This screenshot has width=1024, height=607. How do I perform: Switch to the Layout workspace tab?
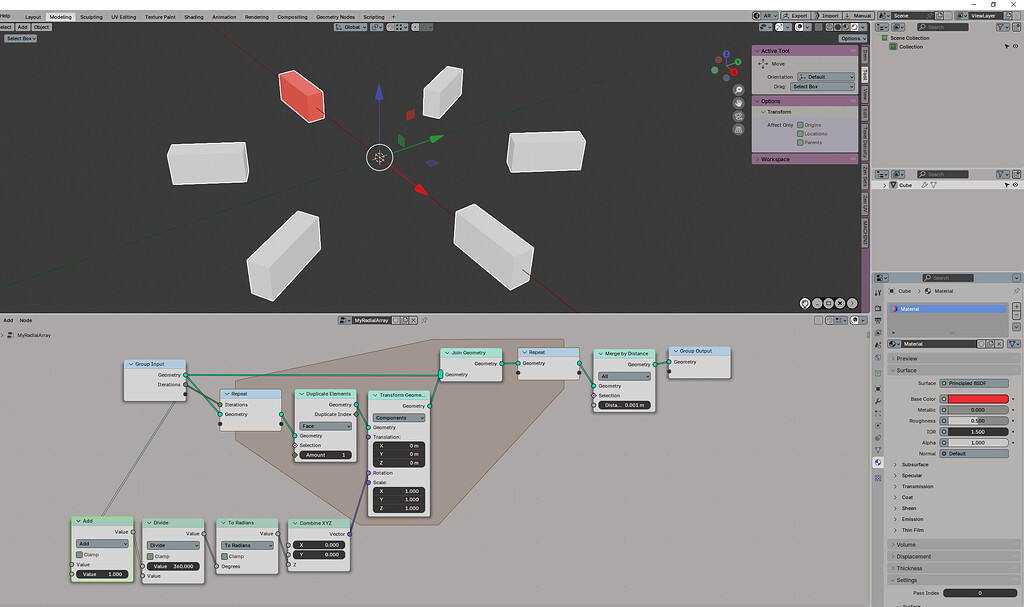[x=33, y=16]
